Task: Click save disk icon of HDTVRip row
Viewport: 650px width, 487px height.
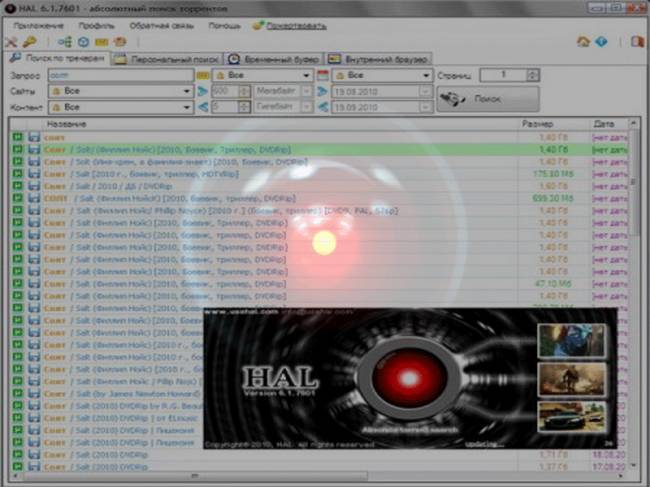Action: [34, 174]
